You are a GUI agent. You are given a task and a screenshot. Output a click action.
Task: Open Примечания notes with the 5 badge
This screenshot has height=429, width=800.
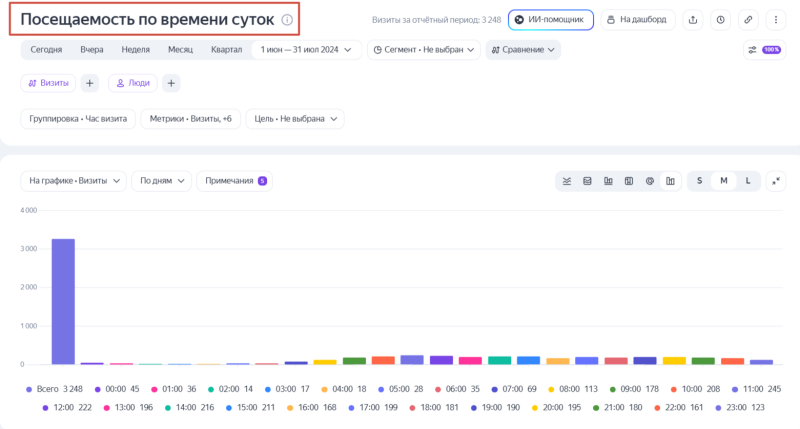pos(235,181)
